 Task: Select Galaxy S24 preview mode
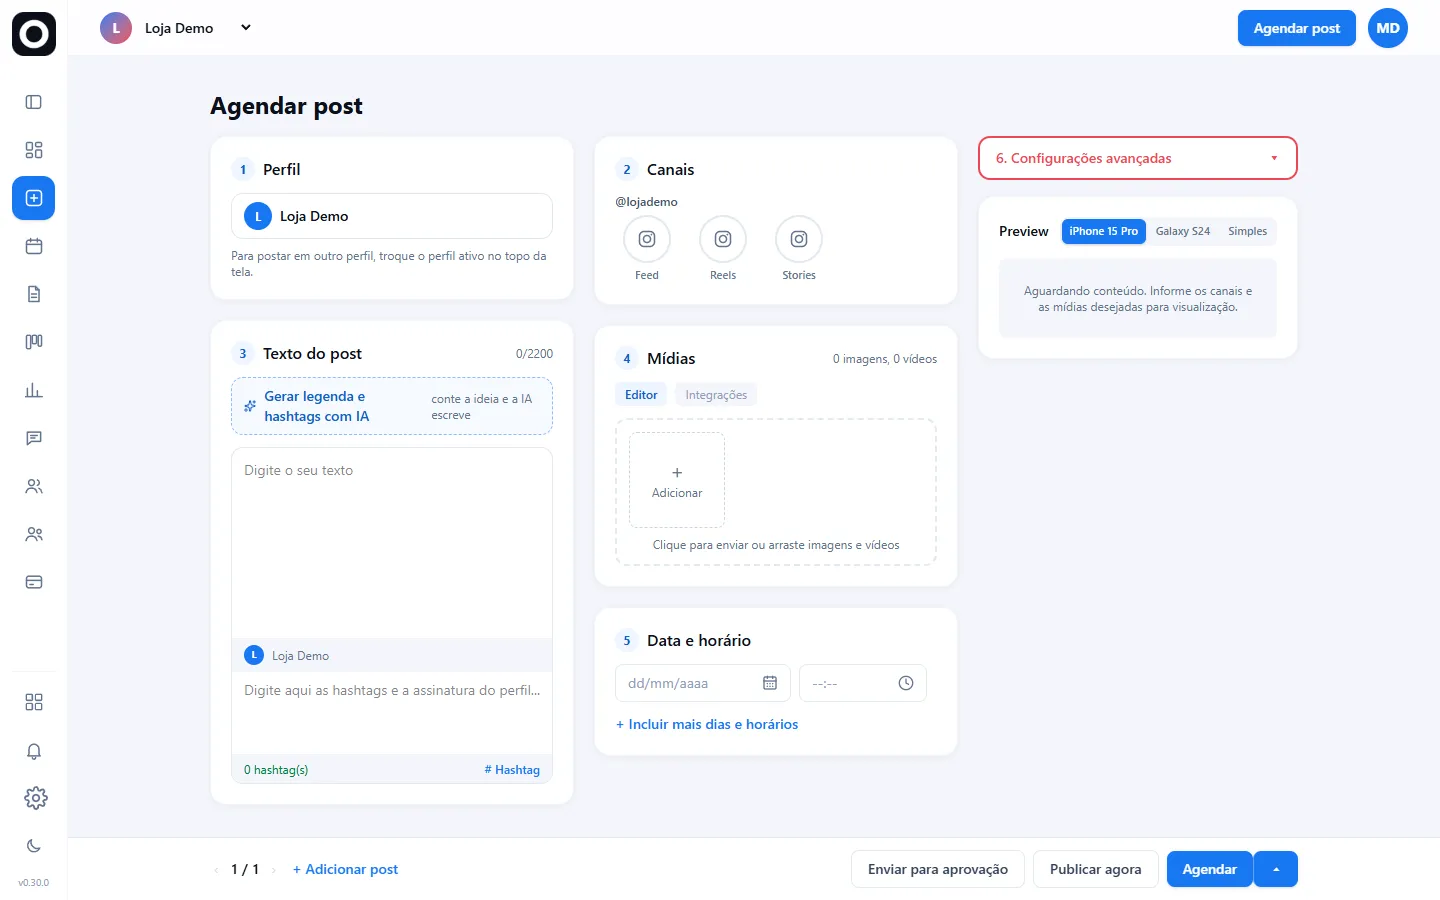pos(1183,231)
